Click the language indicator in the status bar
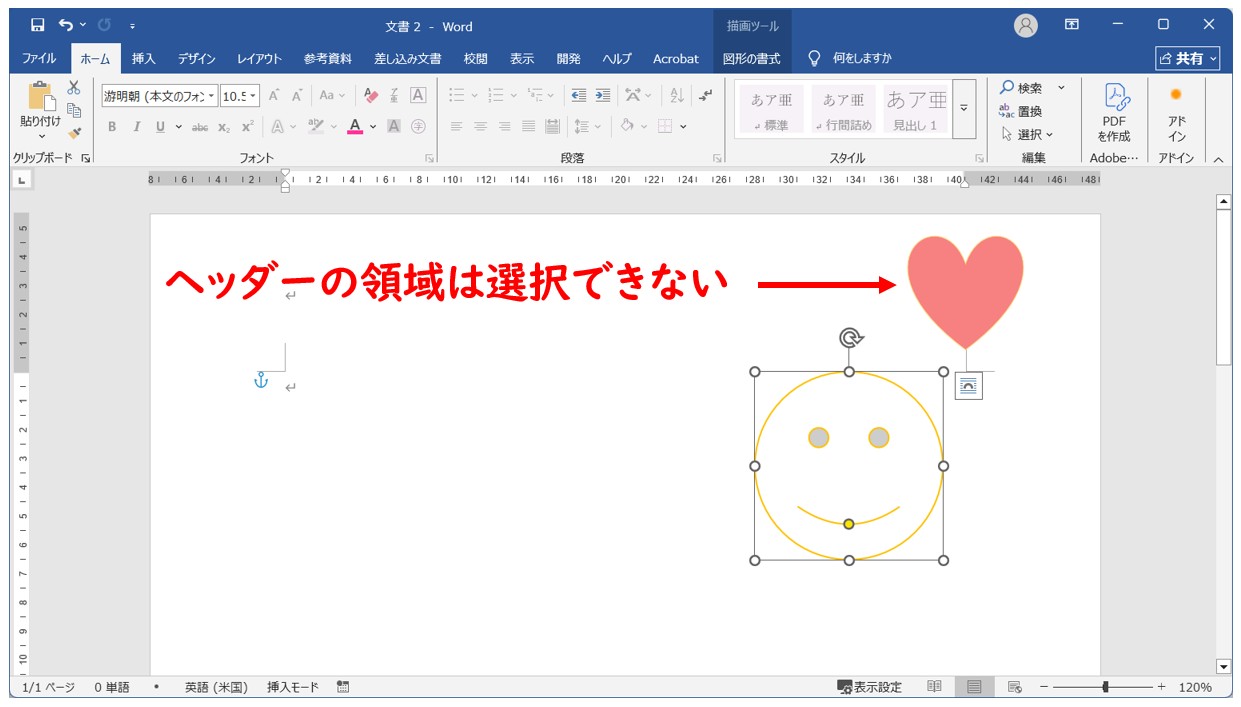The image size is (1241, 707). (x=216, y=687)
